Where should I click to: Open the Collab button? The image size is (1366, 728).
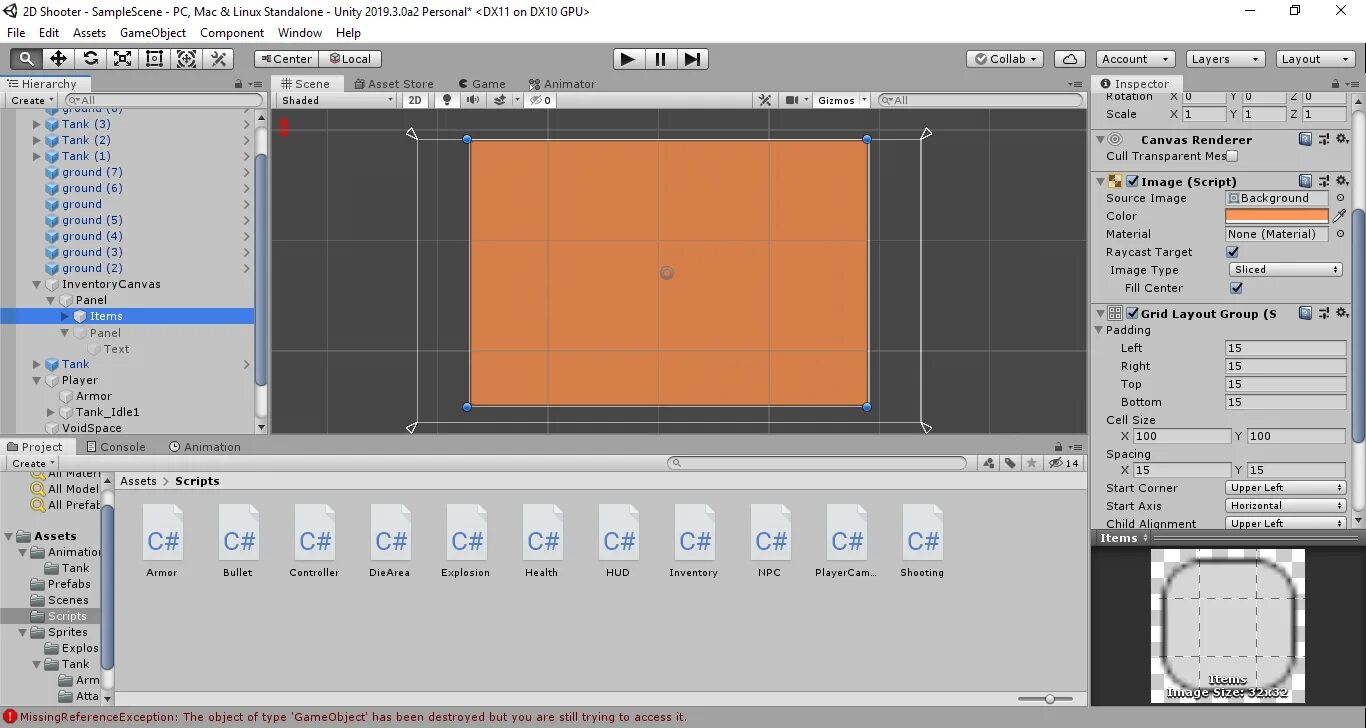click(1006, 59)
